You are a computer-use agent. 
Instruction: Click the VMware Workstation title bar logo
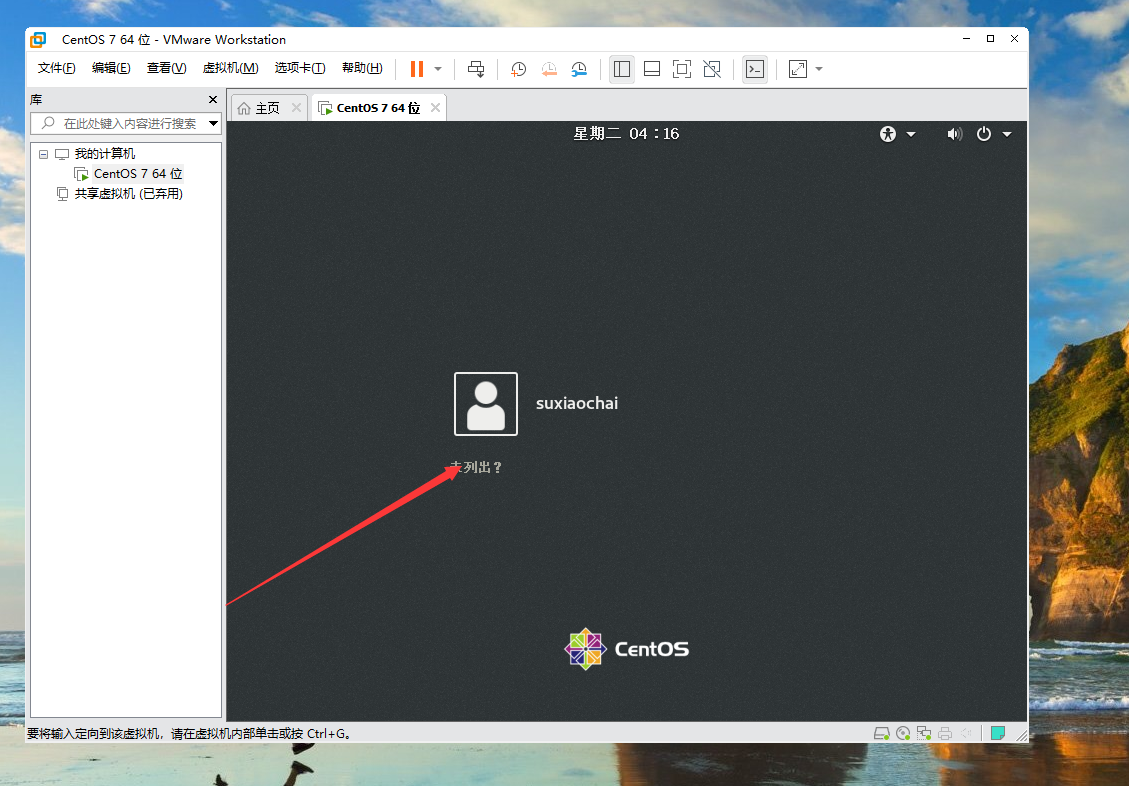coord(37,40)
